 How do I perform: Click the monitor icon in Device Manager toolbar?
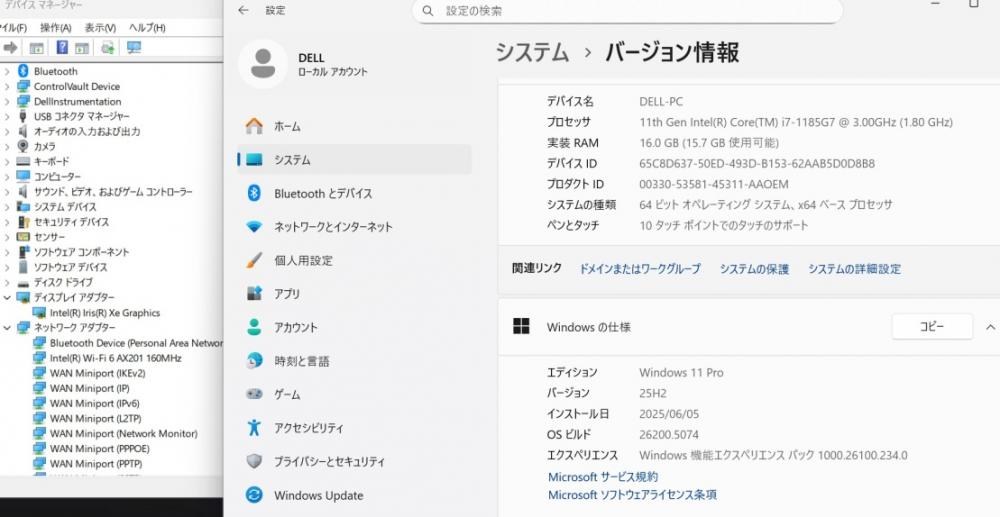point(134,47)
